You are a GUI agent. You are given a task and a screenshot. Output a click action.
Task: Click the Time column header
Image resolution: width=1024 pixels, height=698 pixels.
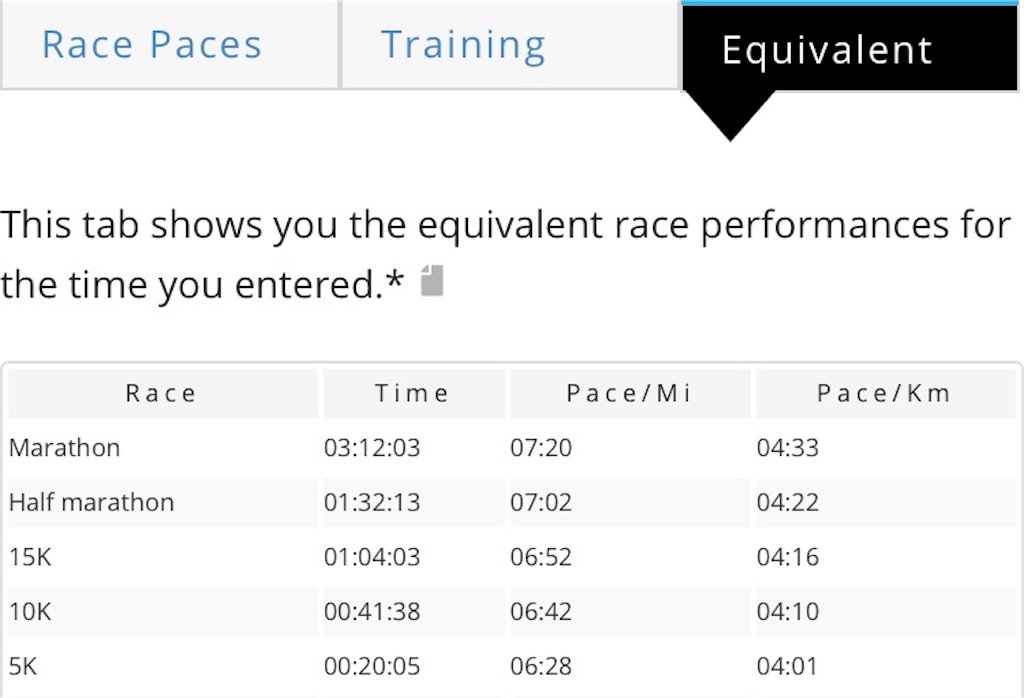(413, 393)
